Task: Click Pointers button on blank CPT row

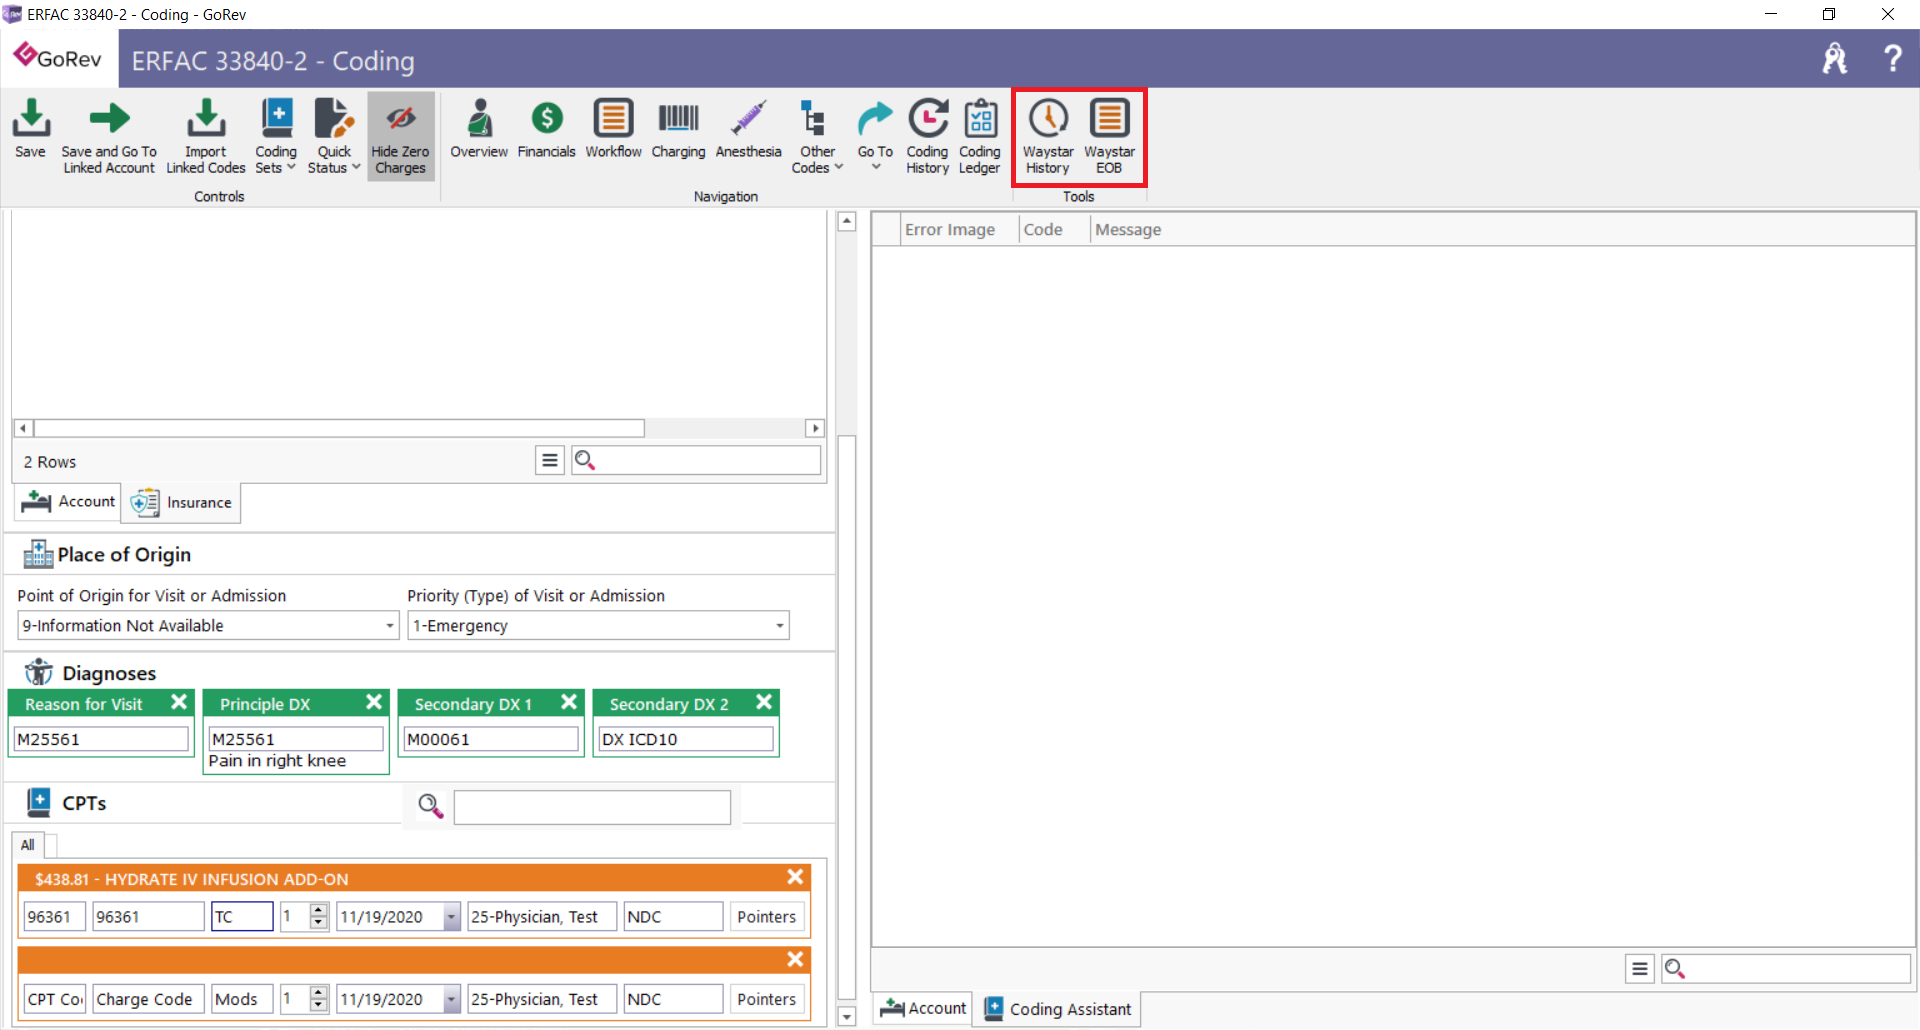Action: 767,999
